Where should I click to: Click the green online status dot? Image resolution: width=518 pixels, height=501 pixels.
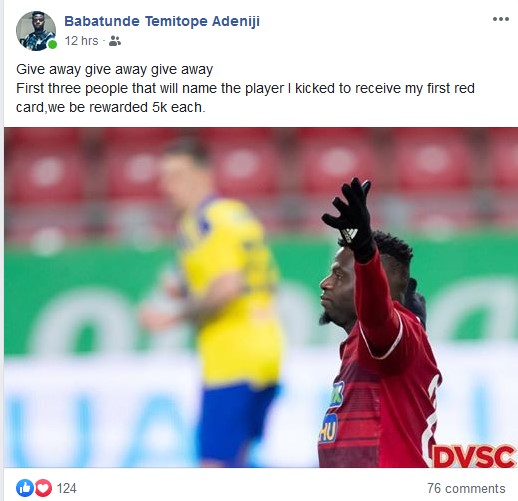coord(52,45)
